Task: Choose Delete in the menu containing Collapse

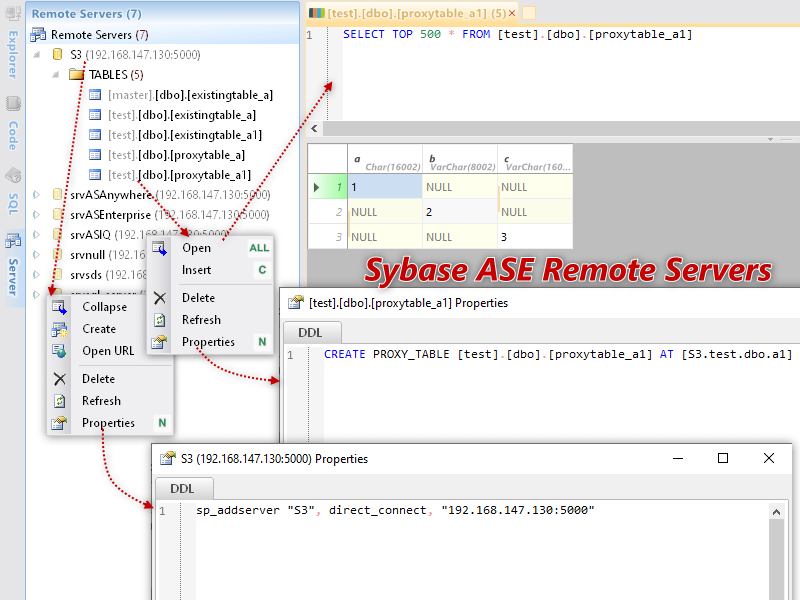Action: [98, 379]
